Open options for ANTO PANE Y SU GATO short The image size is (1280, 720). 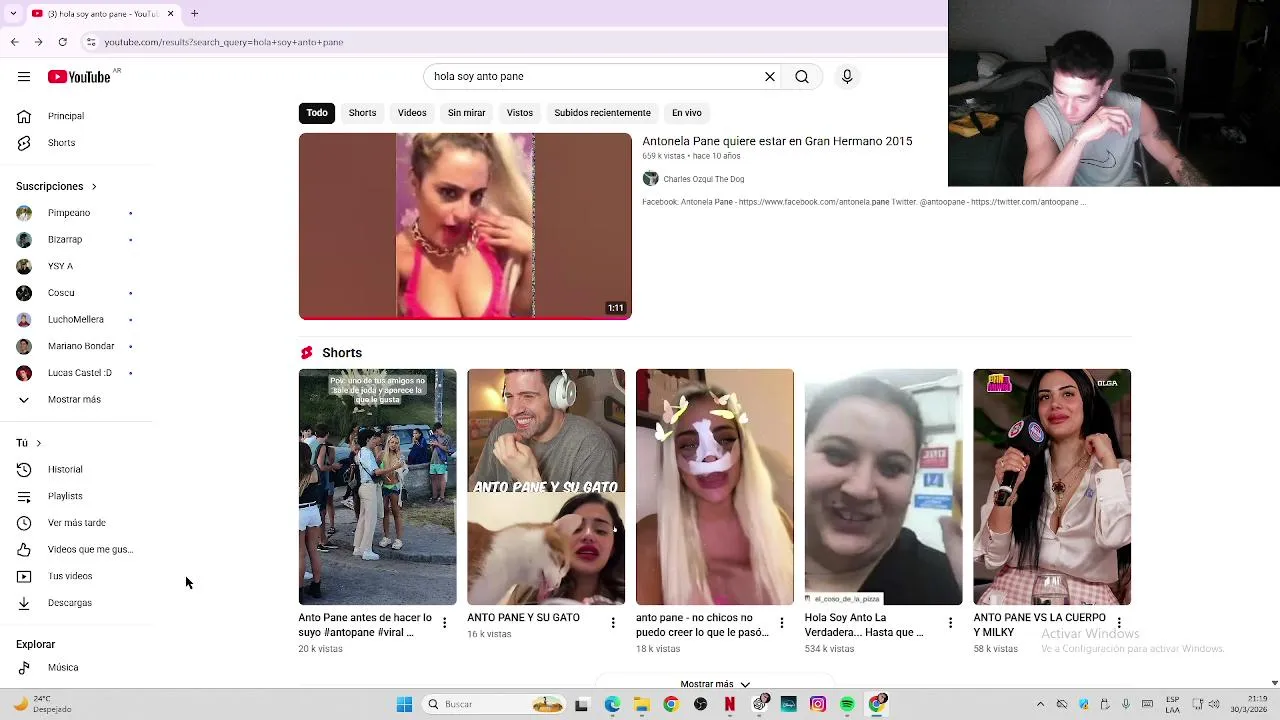tap(613, 623)
